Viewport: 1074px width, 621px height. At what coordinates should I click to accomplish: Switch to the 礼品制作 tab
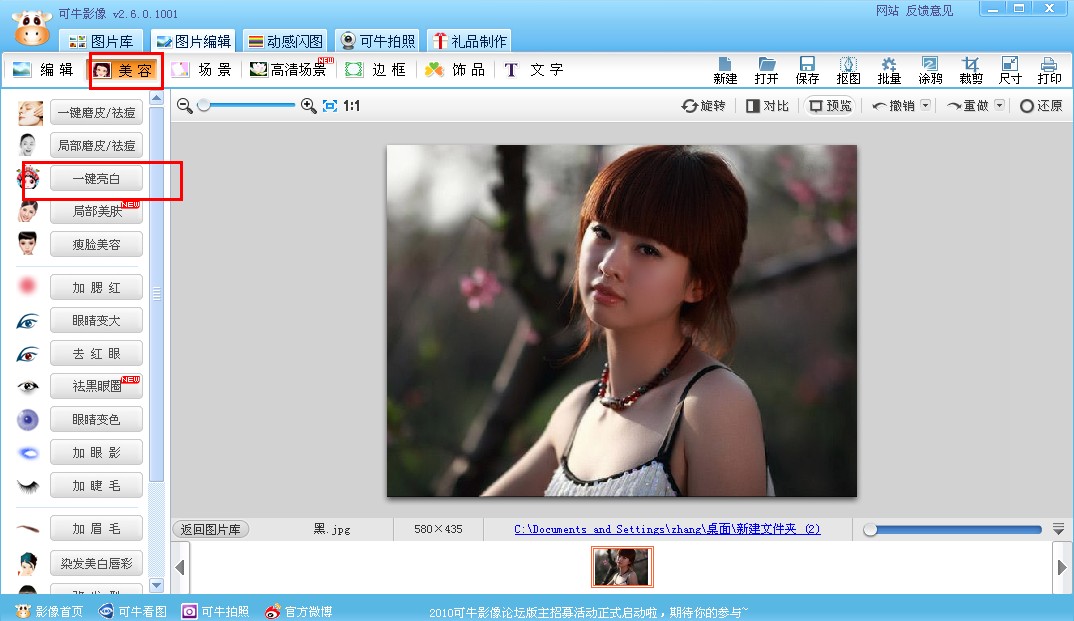(470, 41)
